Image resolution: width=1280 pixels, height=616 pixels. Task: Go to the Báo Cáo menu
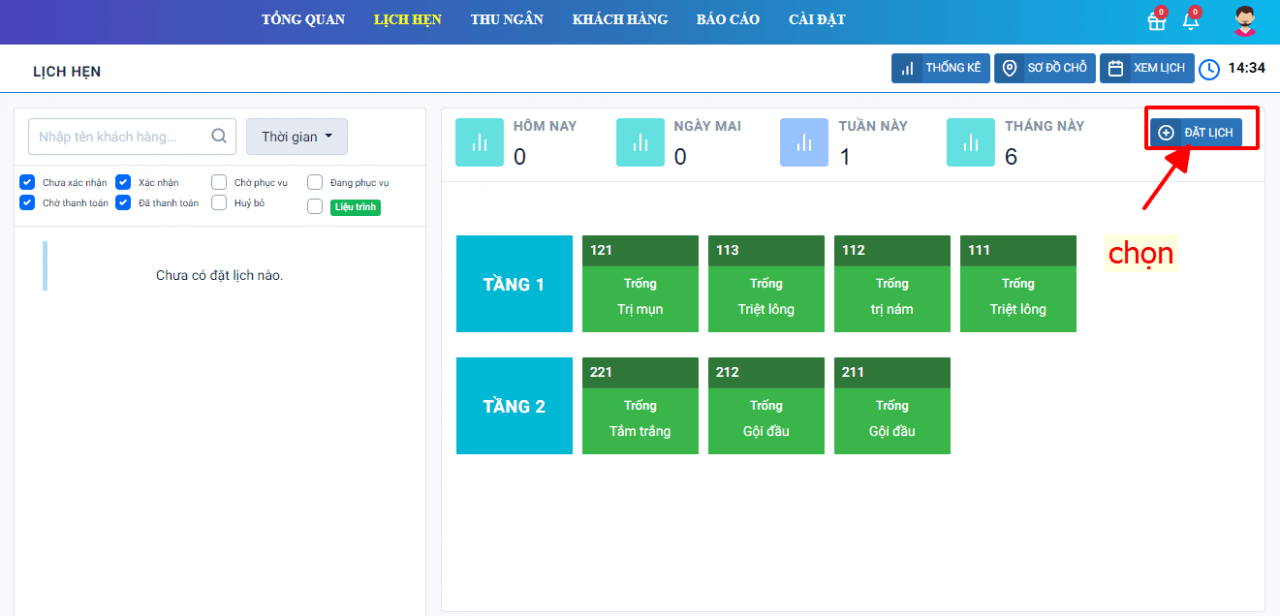tap(728, 20)
